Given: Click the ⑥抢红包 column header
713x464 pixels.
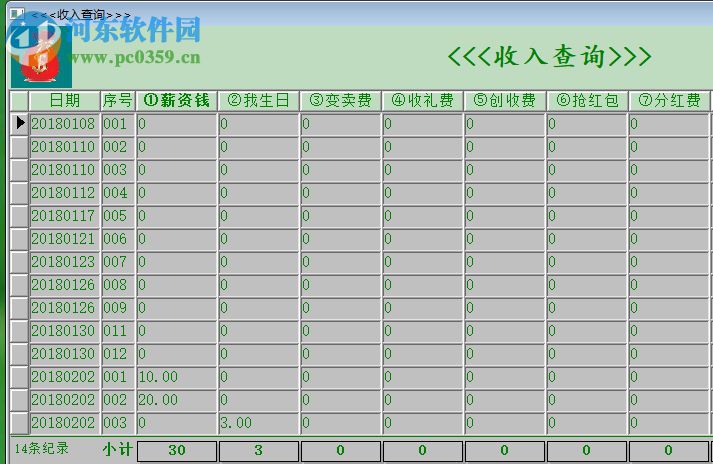Looking at the screenshot, I should click(587, 101).
